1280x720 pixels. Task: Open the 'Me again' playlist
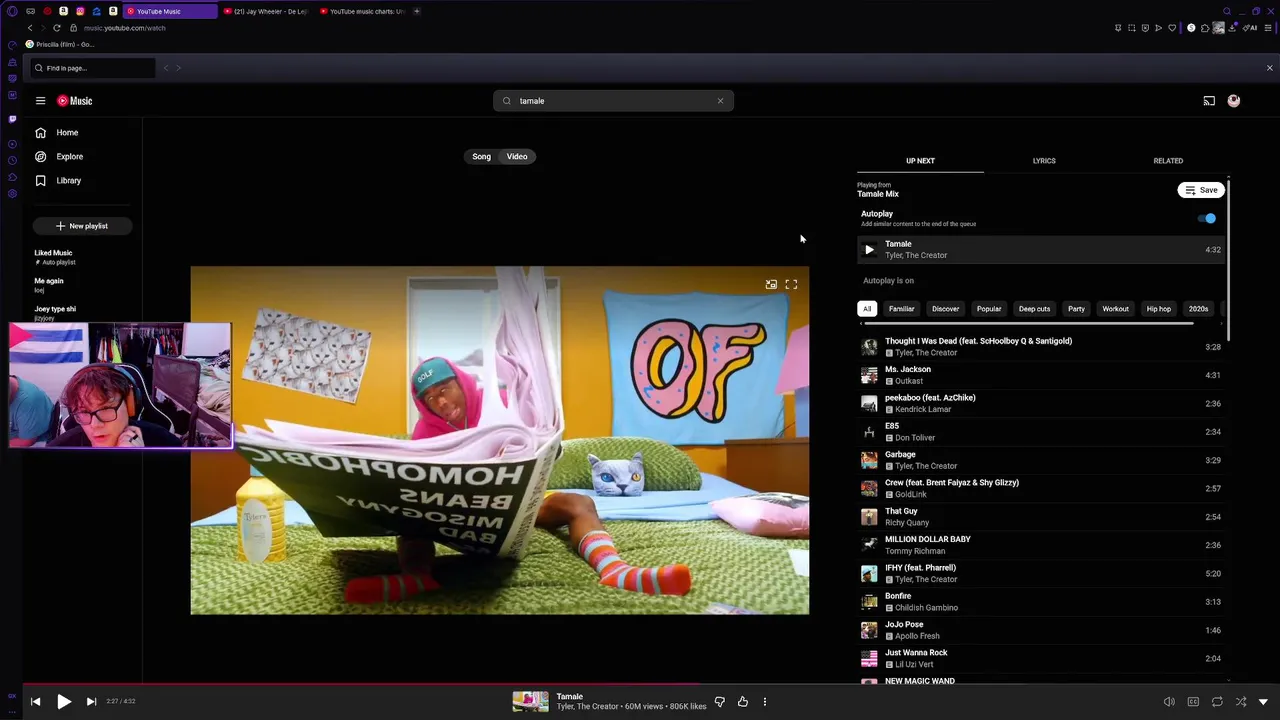49,285
